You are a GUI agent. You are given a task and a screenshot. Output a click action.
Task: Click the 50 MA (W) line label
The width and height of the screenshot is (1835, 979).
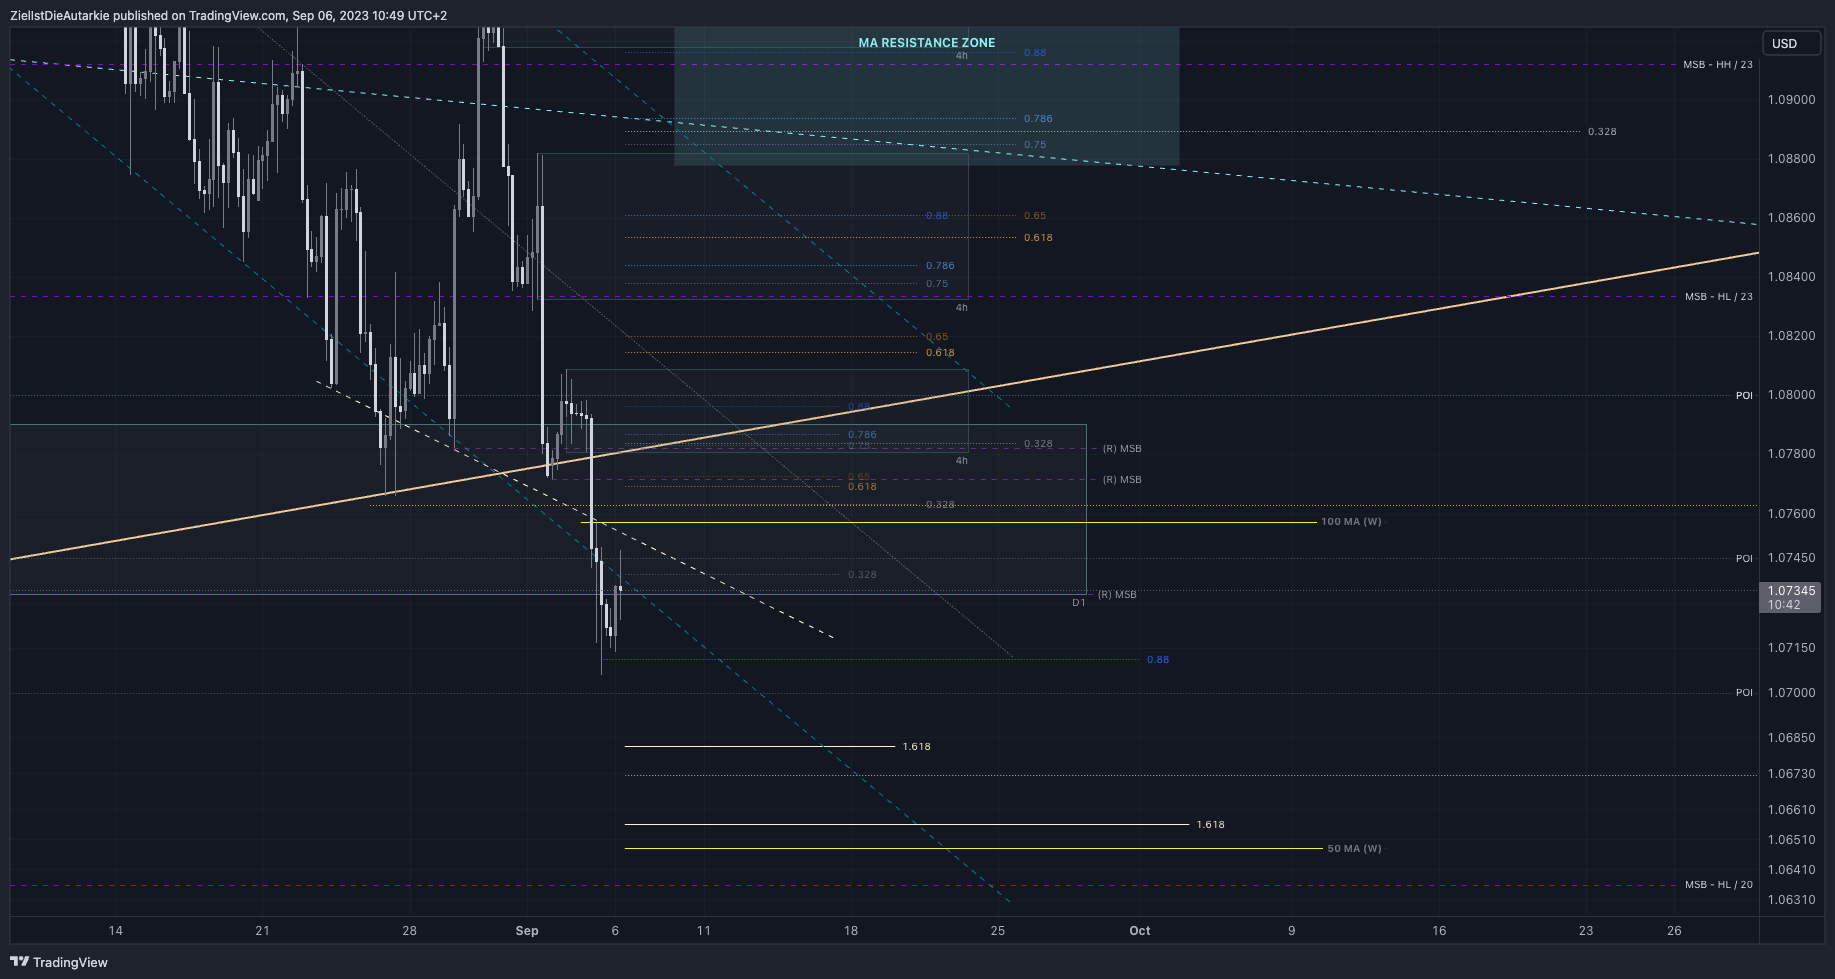click(x=1354, y=849)
